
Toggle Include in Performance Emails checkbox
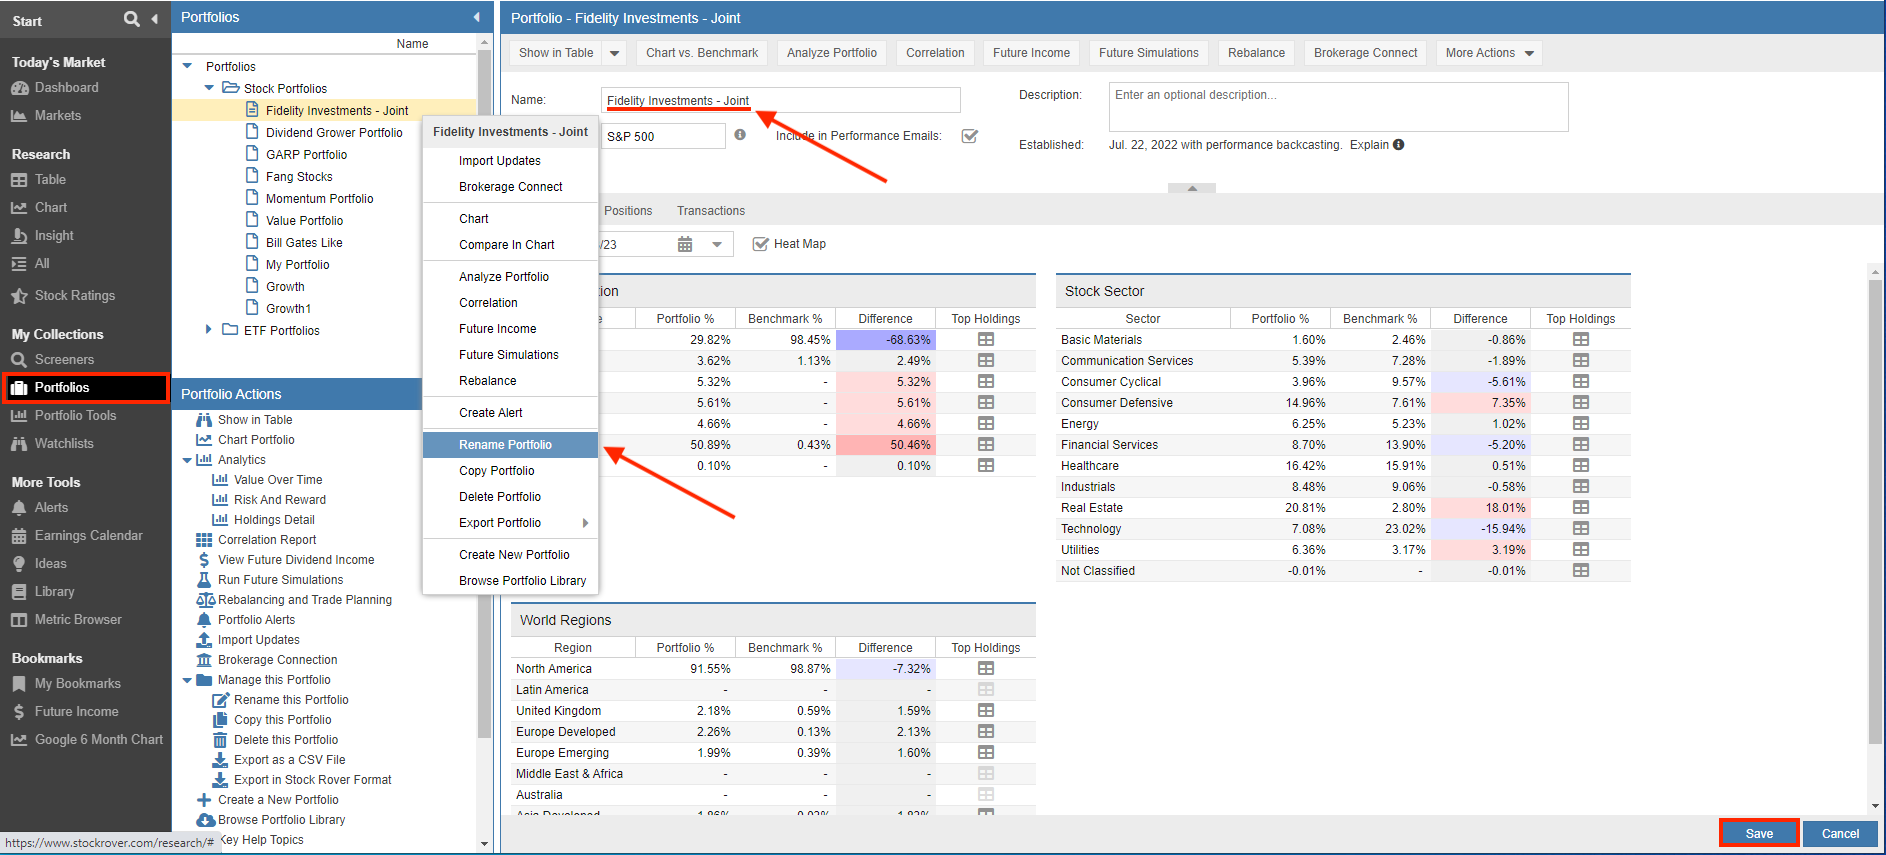969,136
